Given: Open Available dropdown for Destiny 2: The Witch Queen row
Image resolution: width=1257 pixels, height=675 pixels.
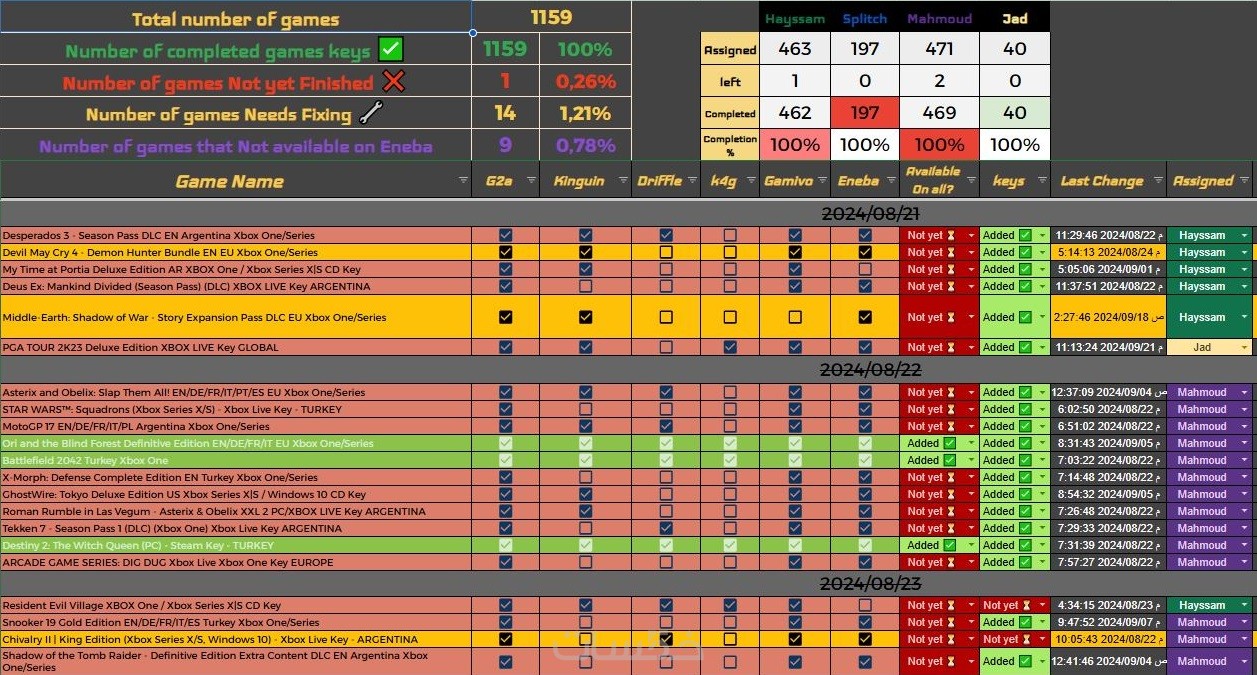Looking at the screenshot, I should pyautogui.click(x=970, y=545).
